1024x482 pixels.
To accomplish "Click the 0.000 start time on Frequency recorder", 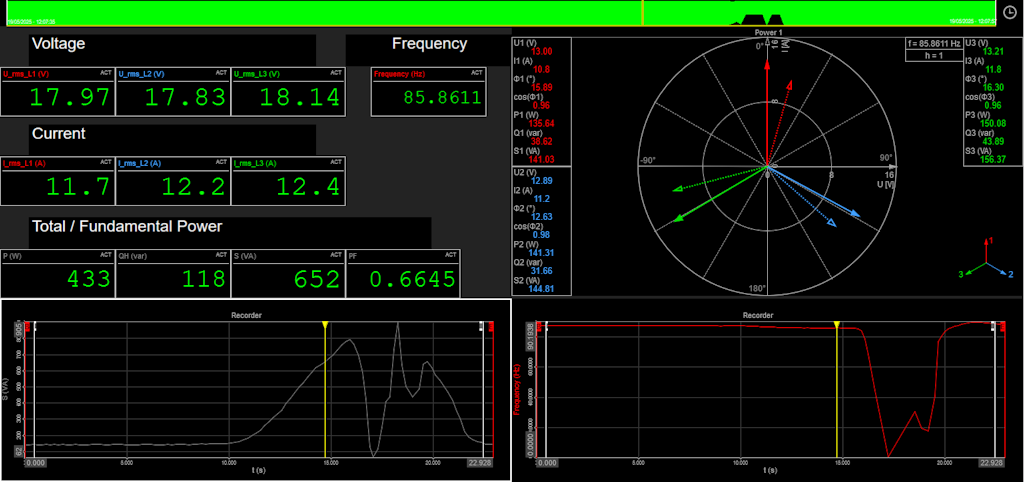I will click(x=547, y=462).
